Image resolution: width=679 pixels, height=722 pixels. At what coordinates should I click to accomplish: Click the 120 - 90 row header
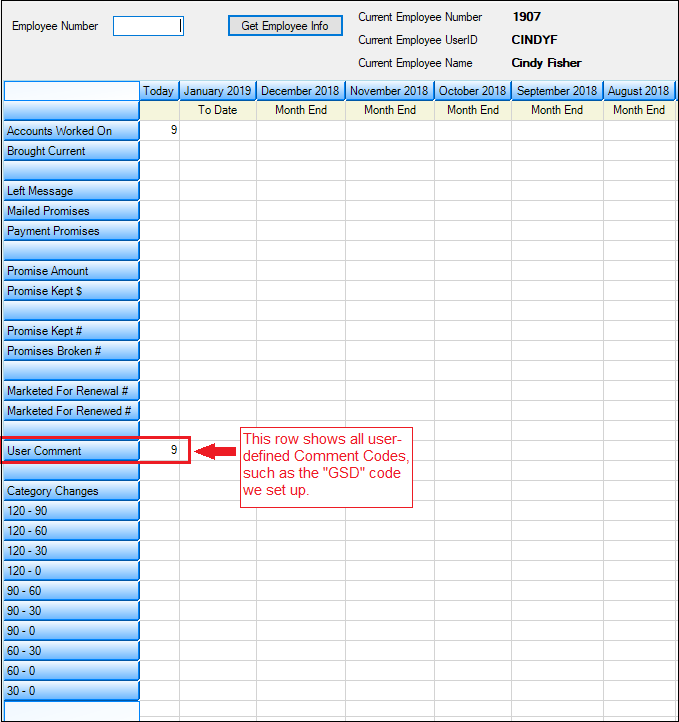coord(71,511)
